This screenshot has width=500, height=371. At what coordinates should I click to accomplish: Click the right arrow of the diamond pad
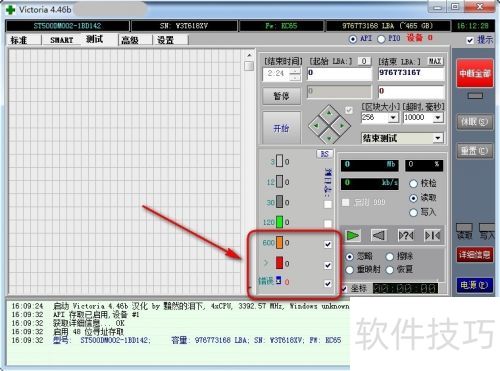[342, 126]
